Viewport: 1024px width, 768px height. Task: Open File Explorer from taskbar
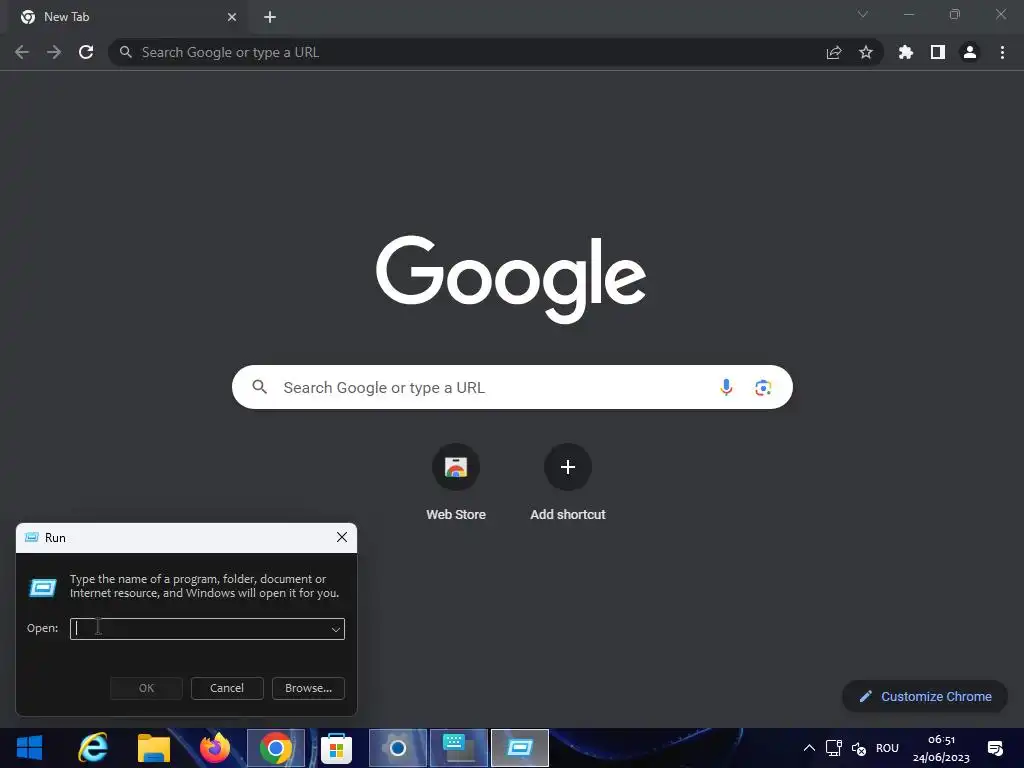[154, 748]
